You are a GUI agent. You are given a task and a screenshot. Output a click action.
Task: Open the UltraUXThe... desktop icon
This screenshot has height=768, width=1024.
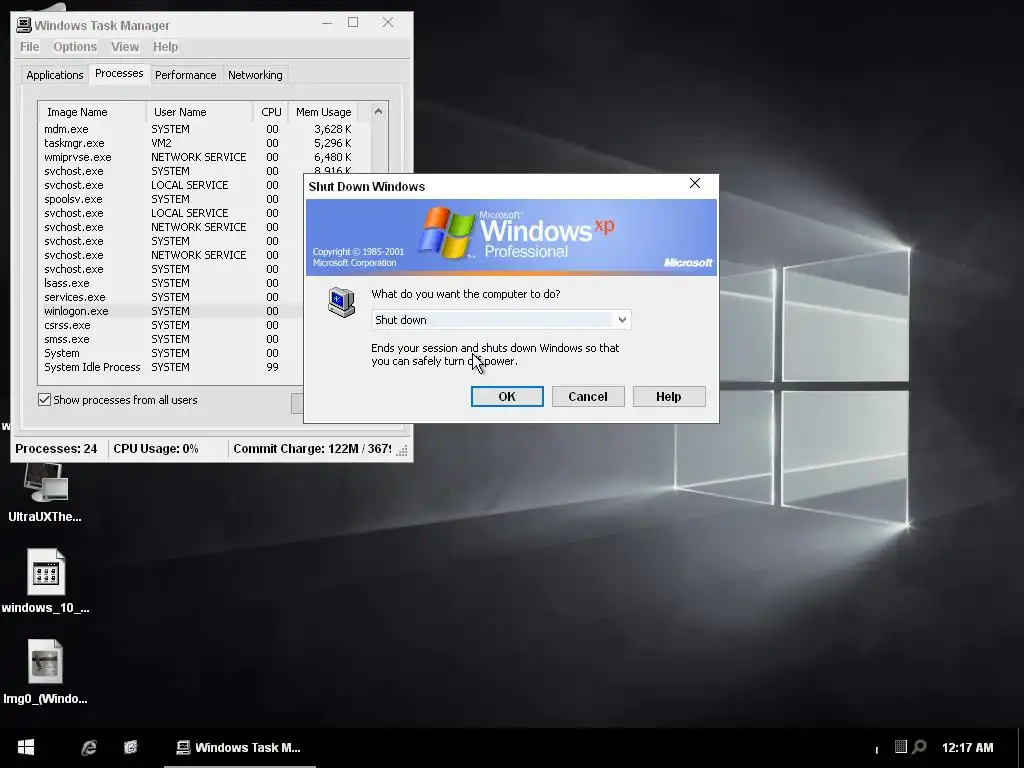[45, 493]
